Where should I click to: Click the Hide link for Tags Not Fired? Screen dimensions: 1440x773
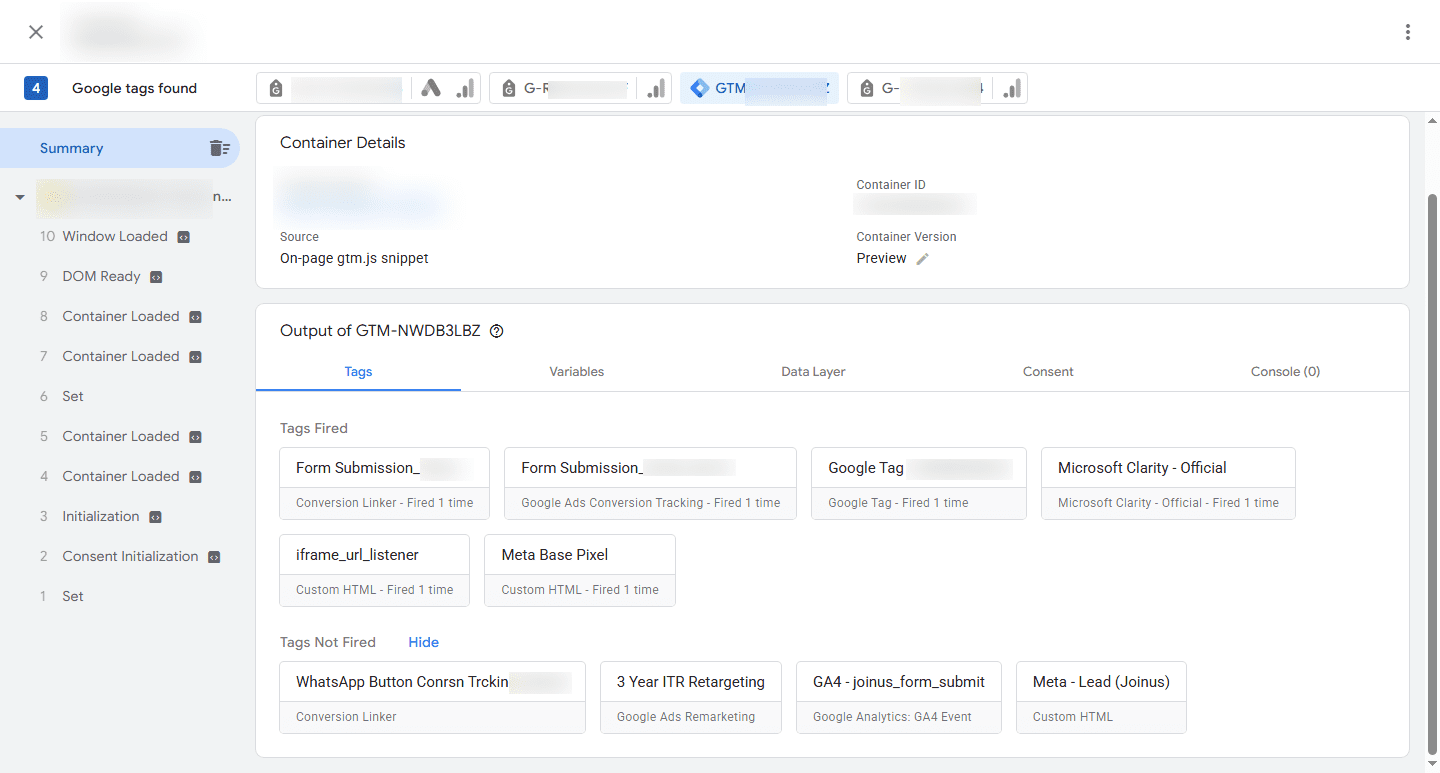pyautogui.click(x=423, y=642)
